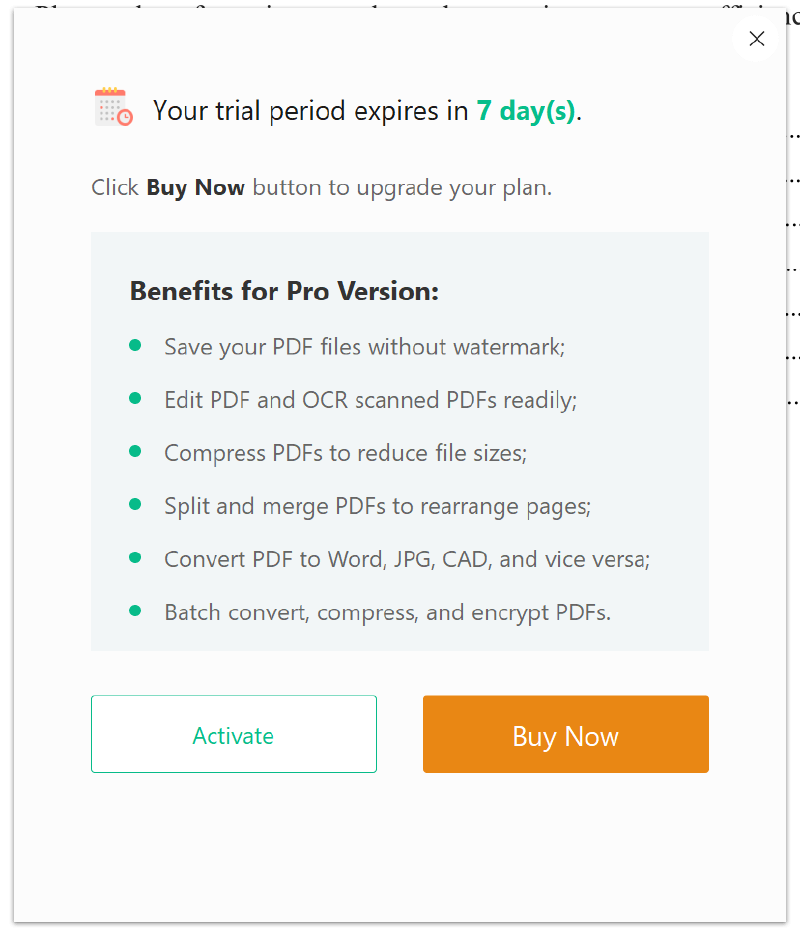The image size is (800, 937).
Task: Click bold 'Buy Now' text in instructions
Action: point(195,188)
